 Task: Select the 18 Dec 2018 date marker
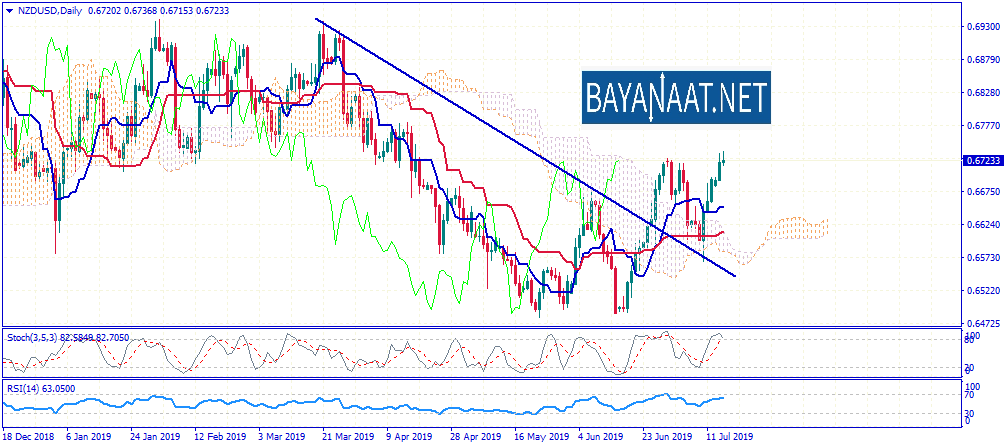[28, 437]
